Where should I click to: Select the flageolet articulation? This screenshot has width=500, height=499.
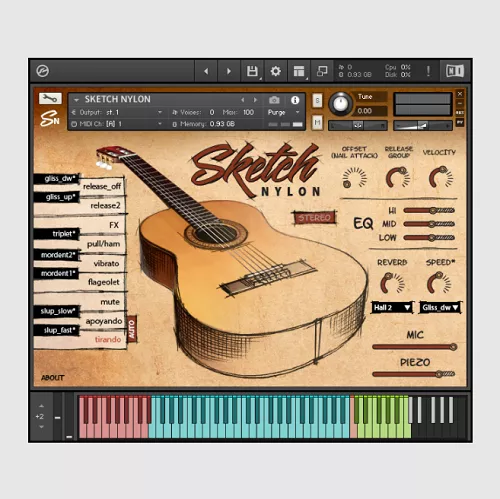click(103, 282)
